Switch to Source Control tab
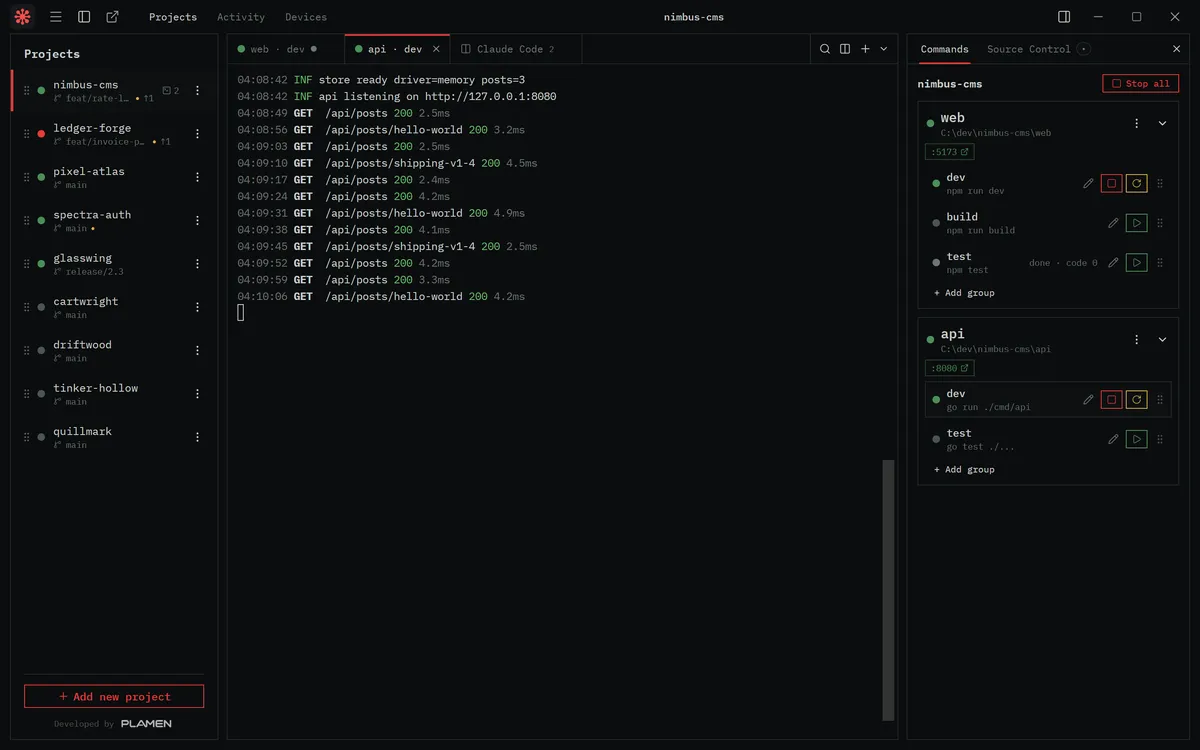The image size is (1200, 750). tap(1029, 49)
